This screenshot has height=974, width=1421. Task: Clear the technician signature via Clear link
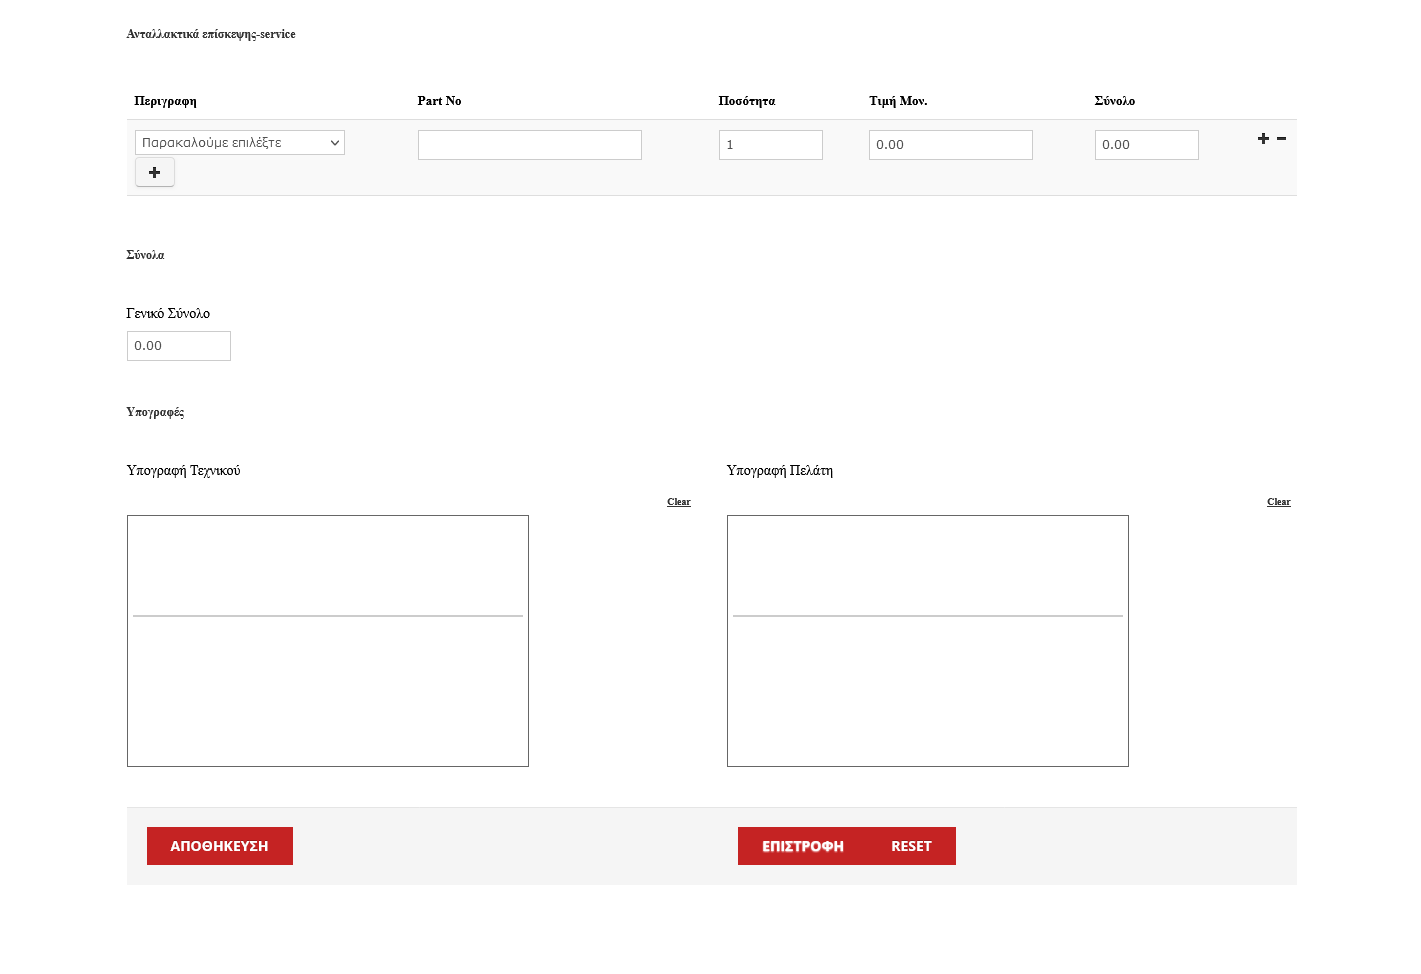click(x=678, y=502)
